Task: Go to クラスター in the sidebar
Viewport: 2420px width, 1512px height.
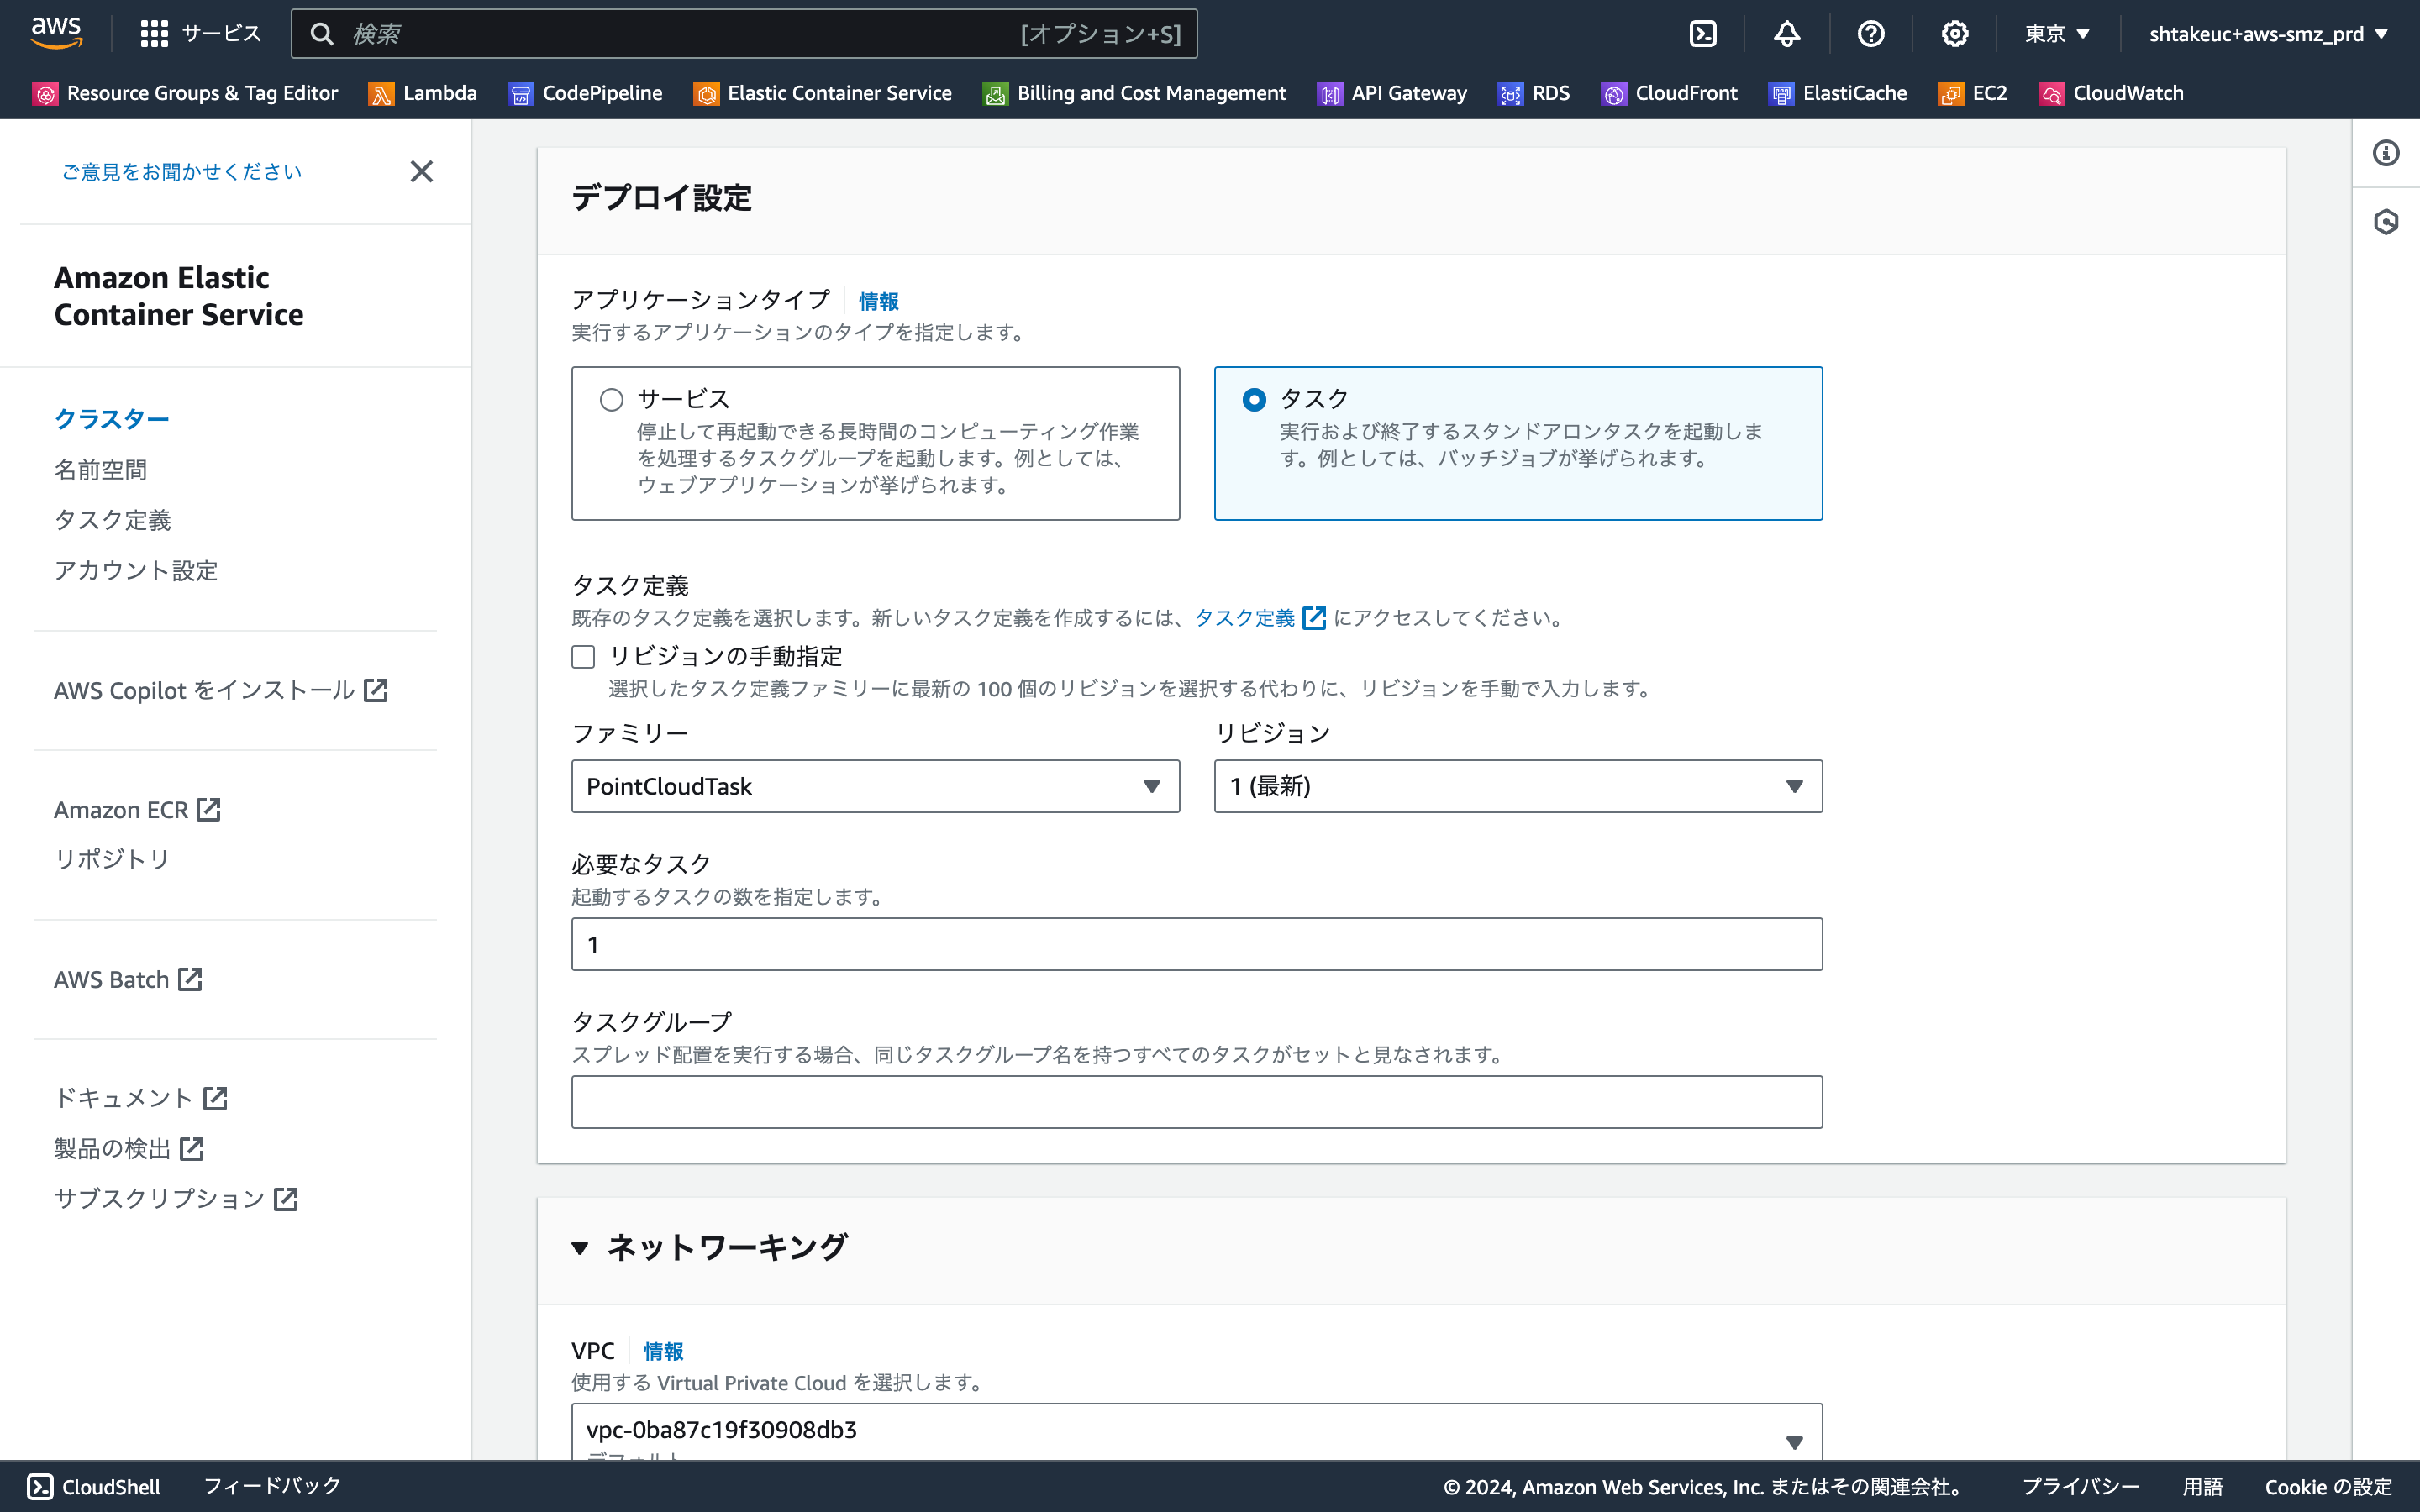Action: coord(112,419)
